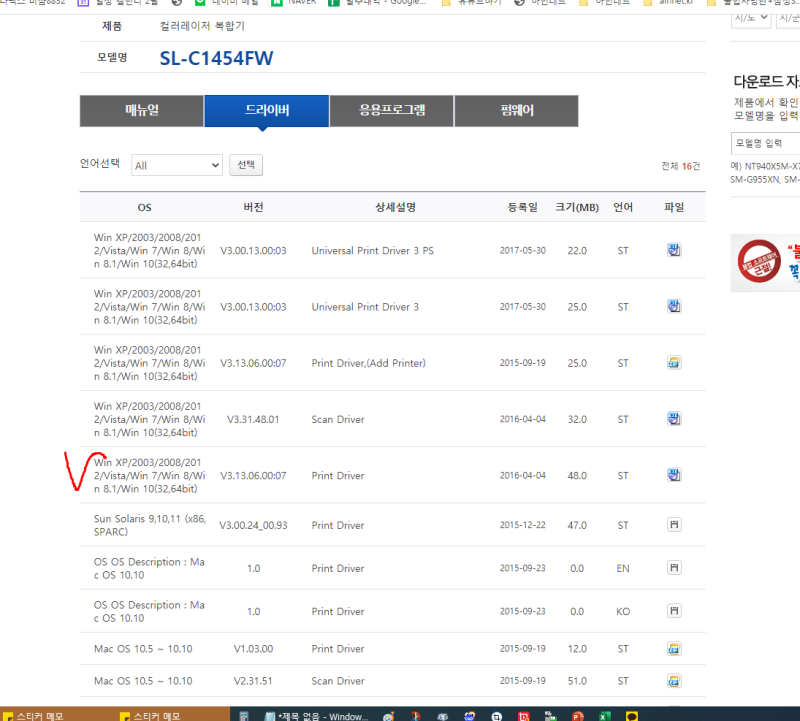The height and width of the screenshot is (721, 800).
Task: Click installer icon for Print Driver,(Add Printer)
Action: coord(674,363)
